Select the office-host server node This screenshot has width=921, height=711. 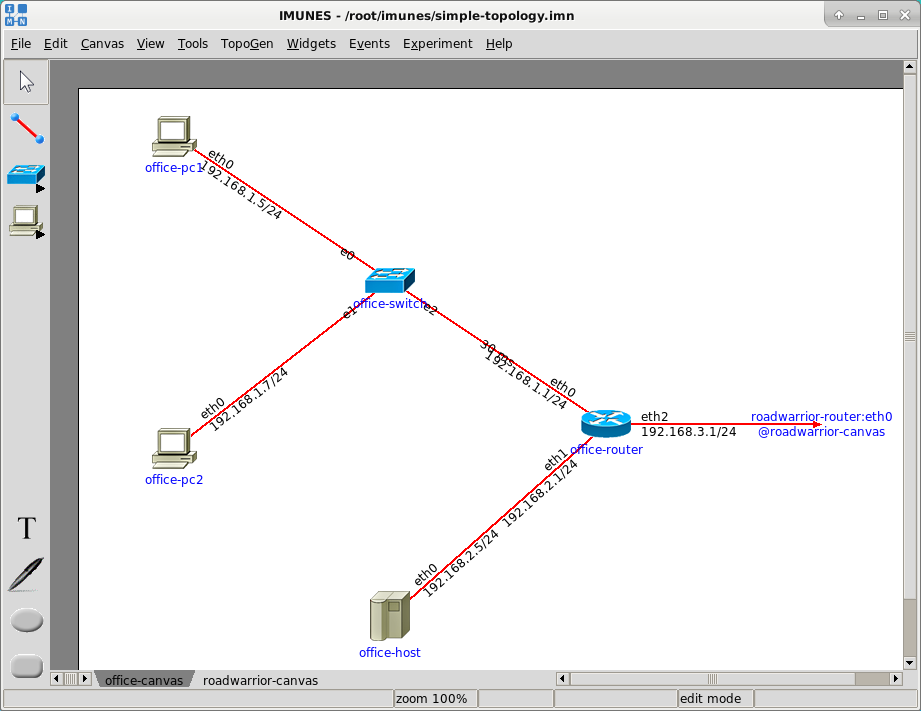[x=389, y=616]
